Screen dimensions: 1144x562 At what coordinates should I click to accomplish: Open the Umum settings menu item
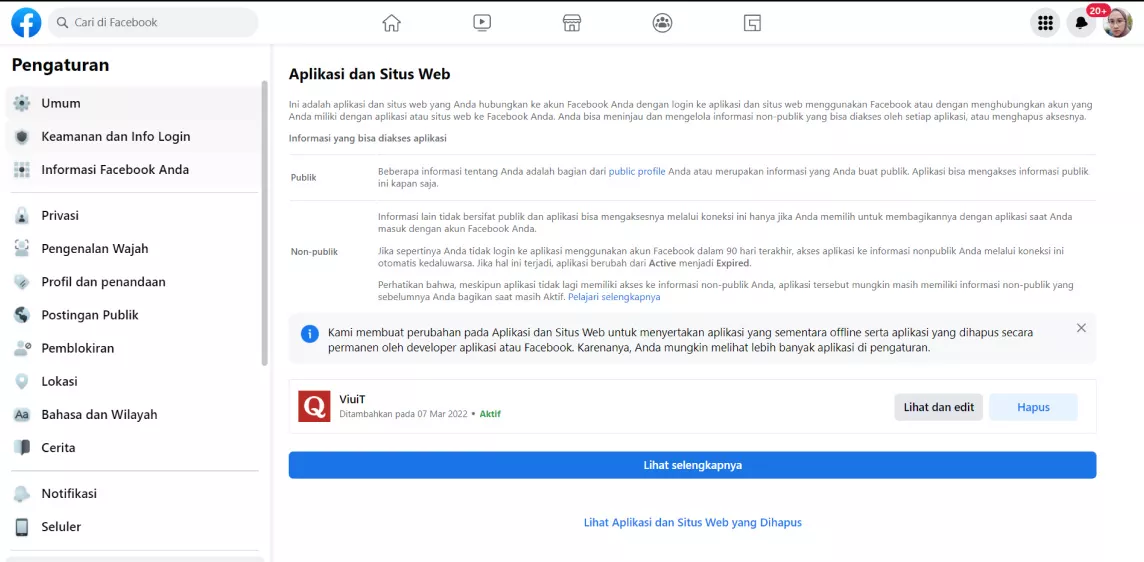(133, 104)
